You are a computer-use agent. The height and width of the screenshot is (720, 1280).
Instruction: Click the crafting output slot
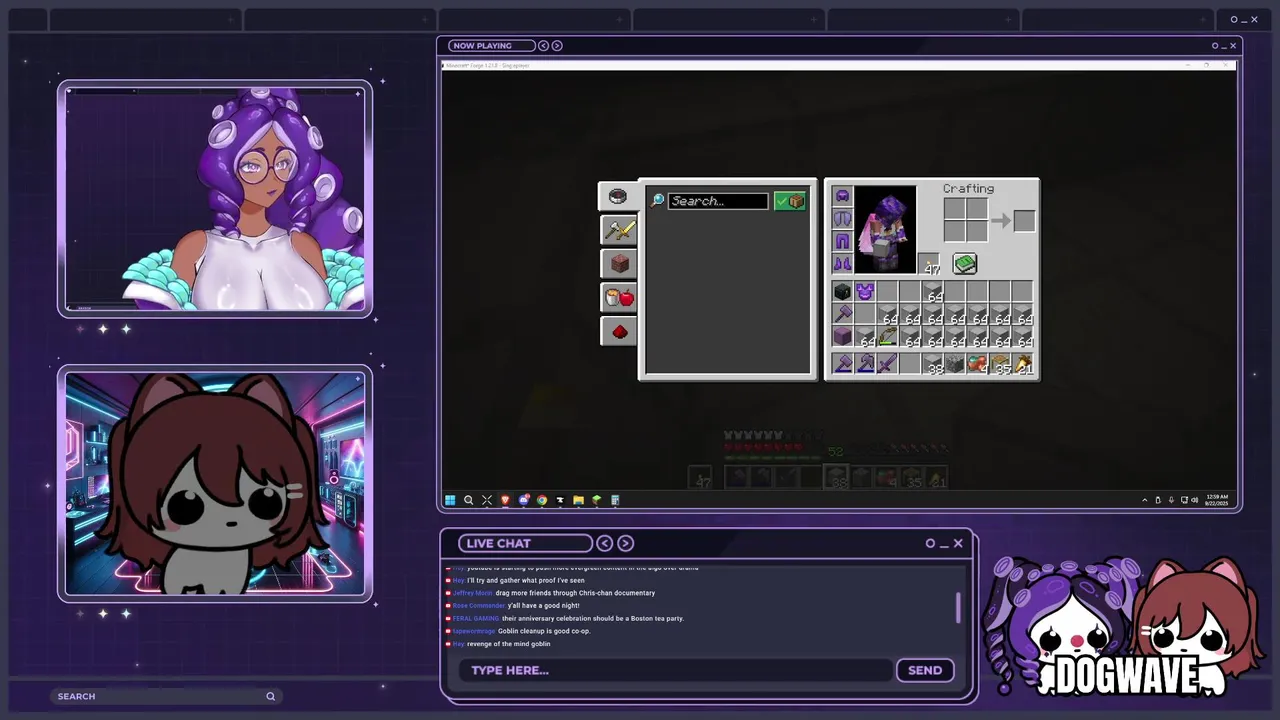[x=1024, y=222]
